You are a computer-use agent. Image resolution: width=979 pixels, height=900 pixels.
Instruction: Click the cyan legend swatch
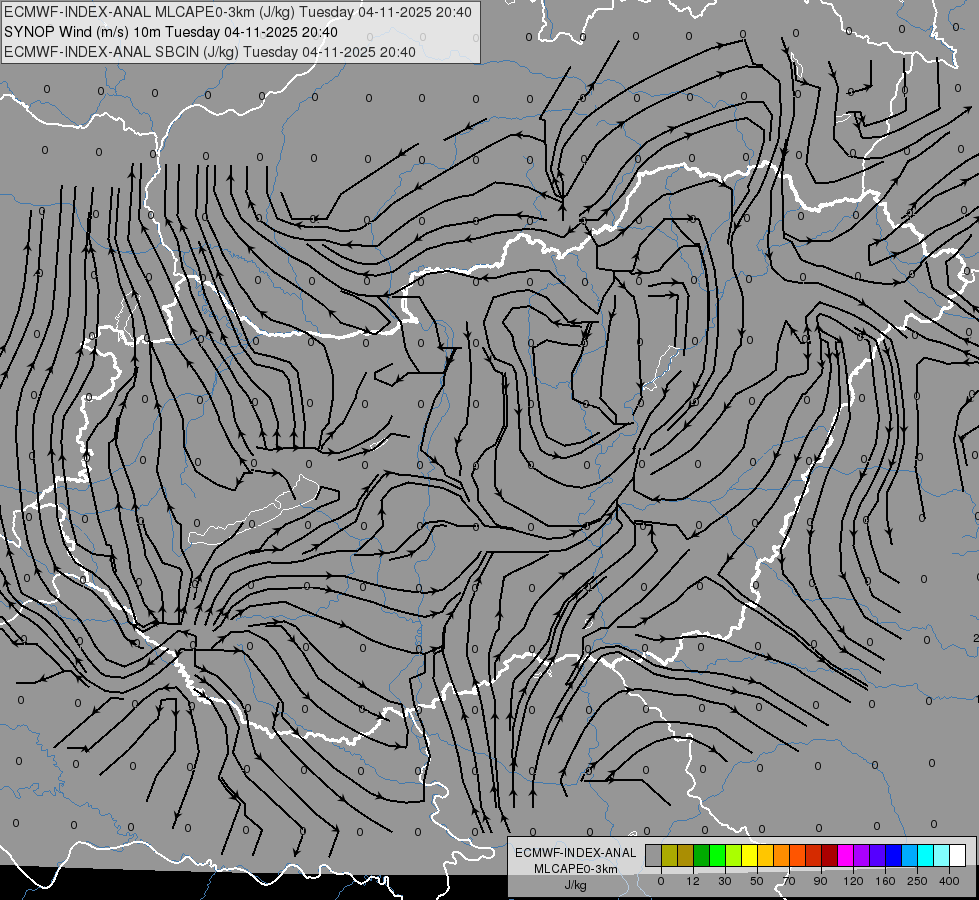(925, 855)
